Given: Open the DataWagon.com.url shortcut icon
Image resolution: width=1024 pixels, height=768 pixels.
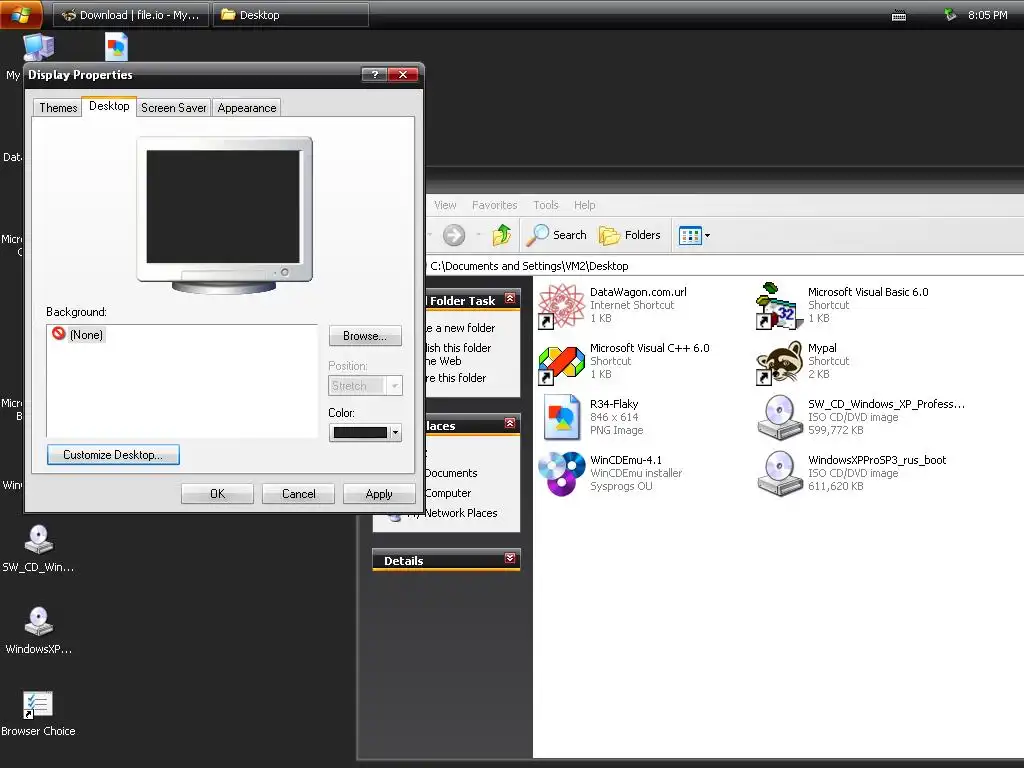Looking at the screenshot, I should tap(561, 306).
